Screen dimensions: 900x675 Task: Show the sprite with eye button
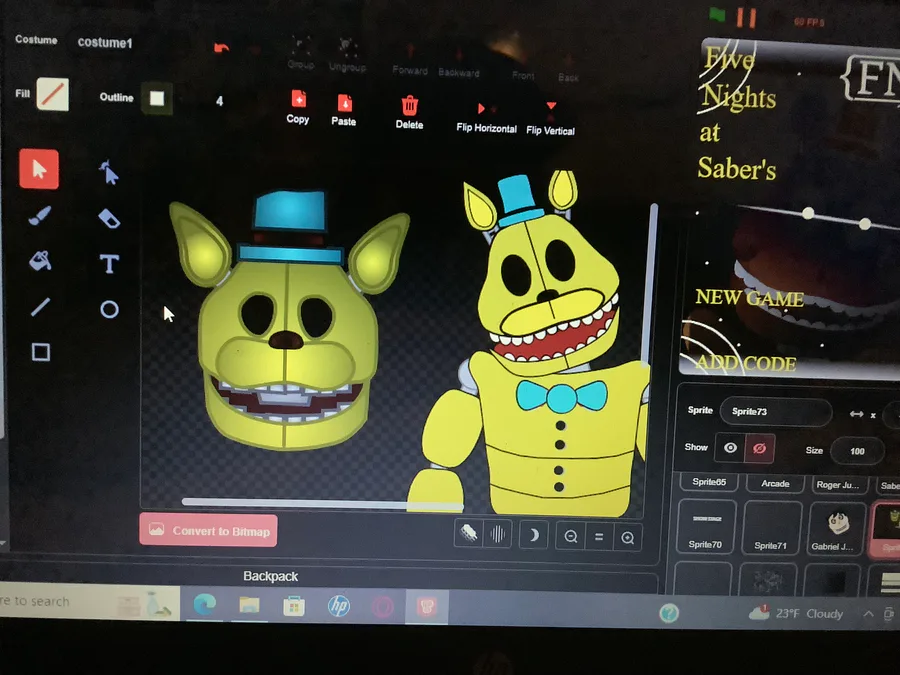pyautogui.click(x=730, y=447)
